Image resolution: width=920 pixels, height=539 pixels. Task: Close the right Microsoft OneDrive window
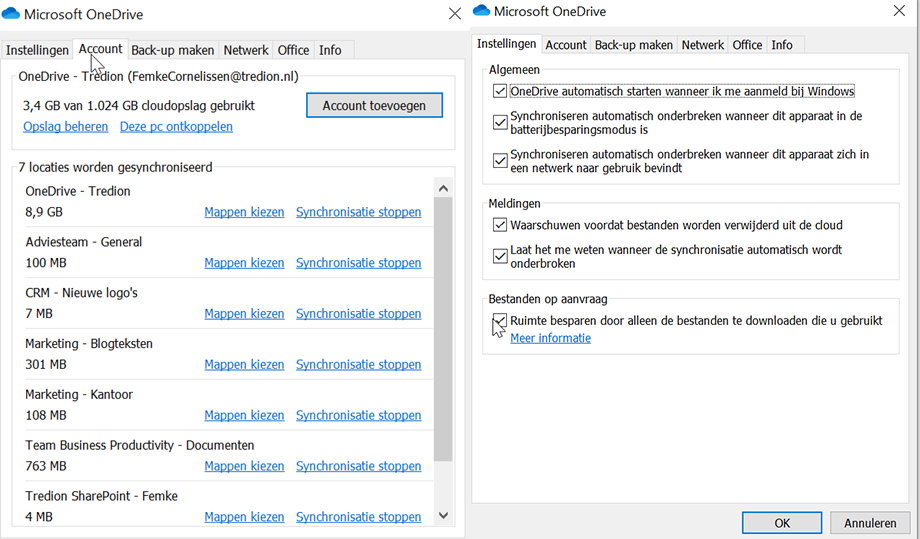(899, 11)
